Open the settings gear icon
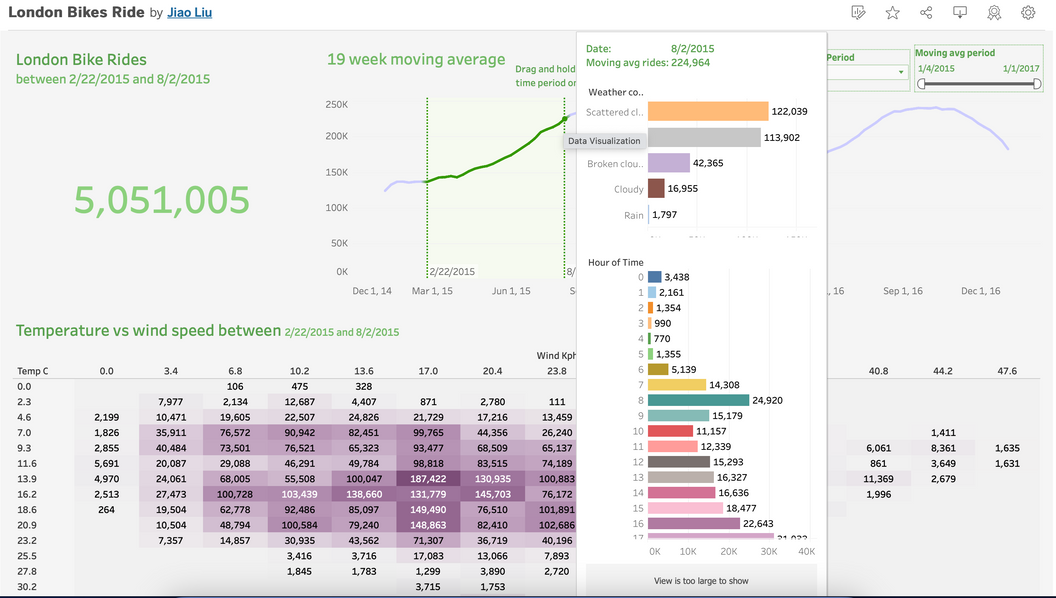 point(1028,12)
